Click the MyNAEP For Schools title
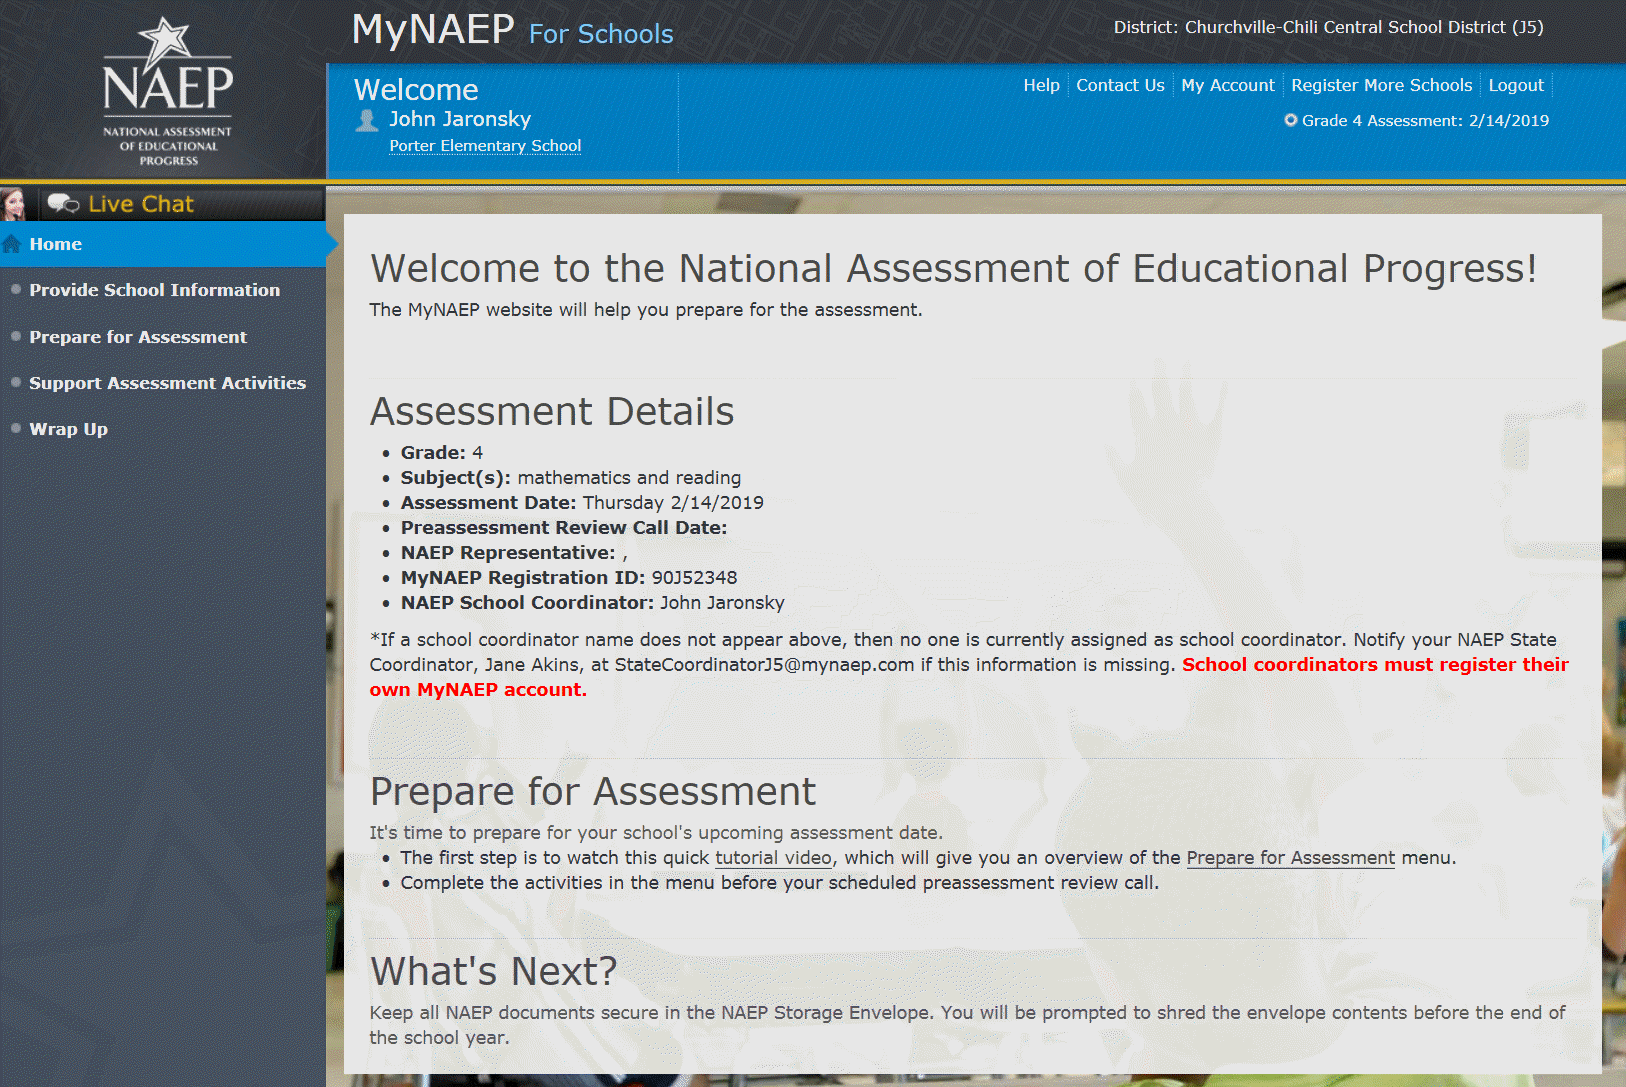 512,30
